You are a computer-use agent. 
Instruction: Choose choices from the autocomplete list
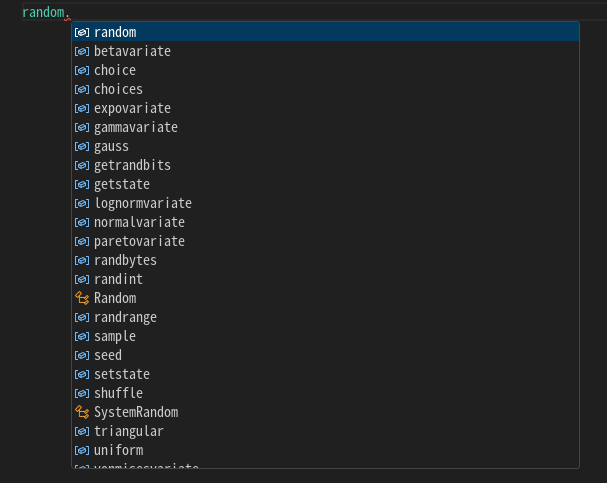(x=118, y=89)
